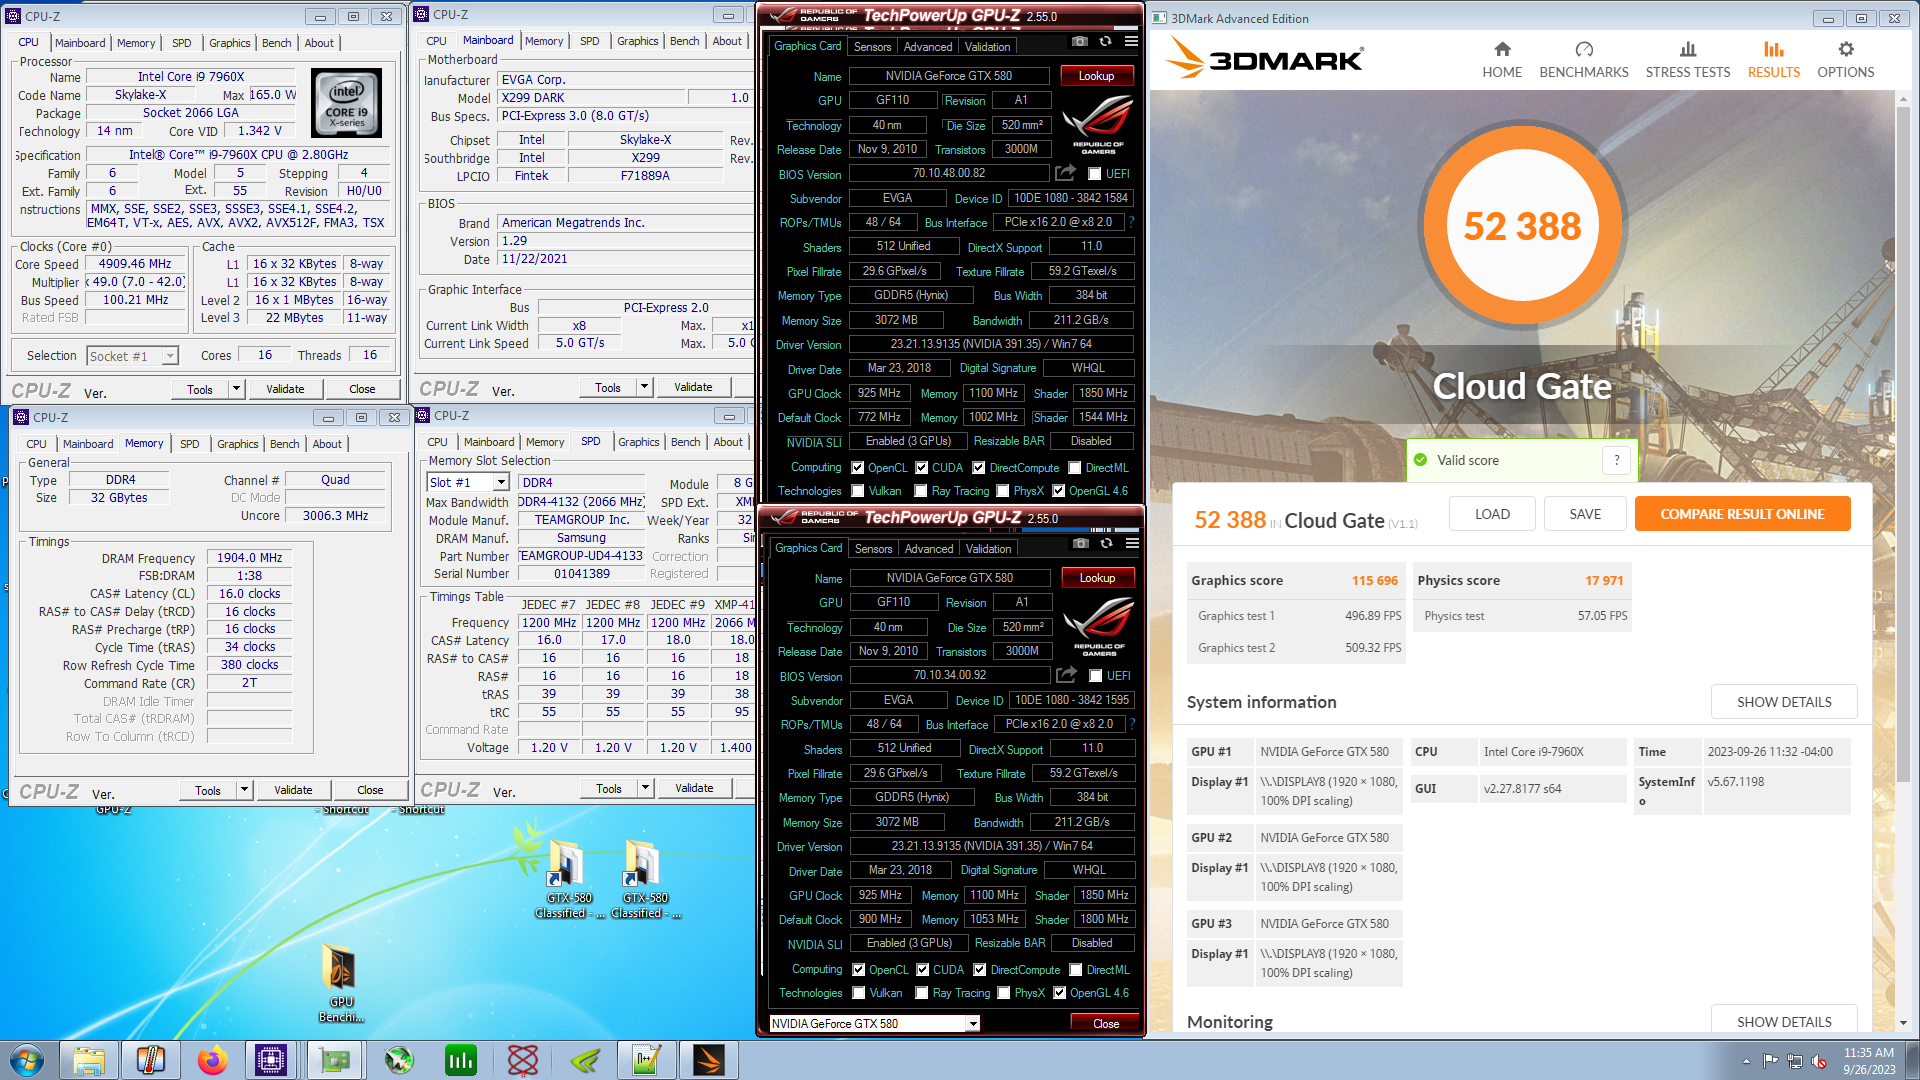
Task: Click Validate in CPU-Z Memory window
Action: [293, 790]
